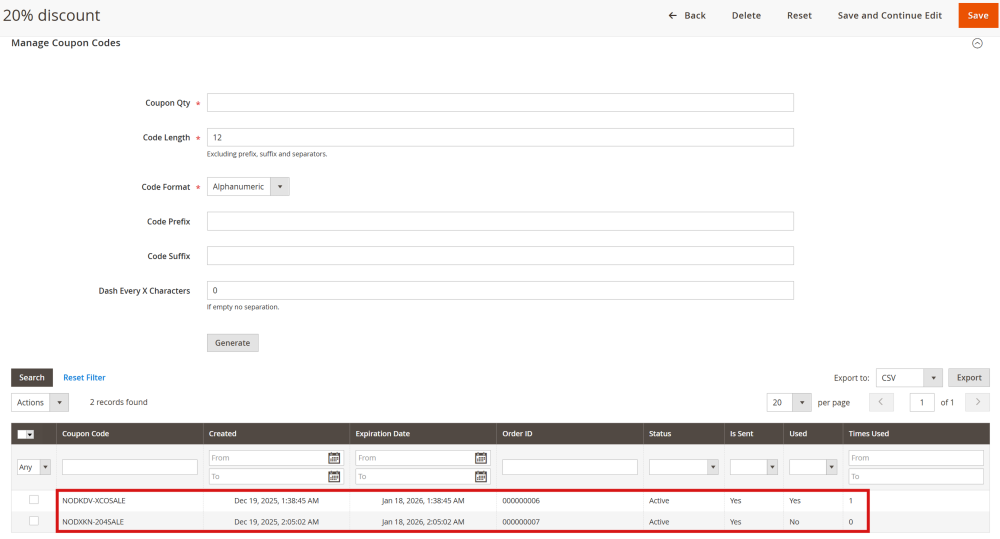
Task: Click coupon code NODXKN-204SALE
Action: 93,522
